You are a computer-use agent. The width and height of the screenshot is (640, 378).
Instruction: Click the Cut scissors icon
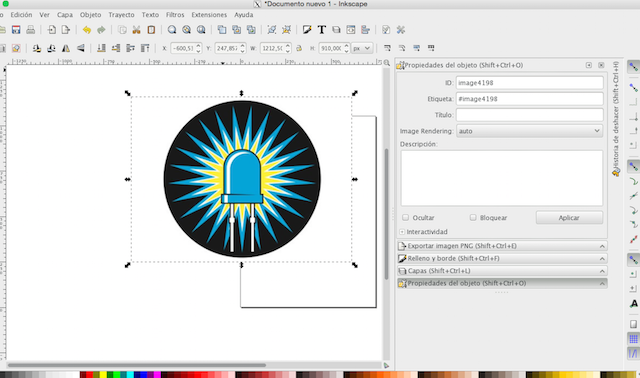(x=136, y=30)
